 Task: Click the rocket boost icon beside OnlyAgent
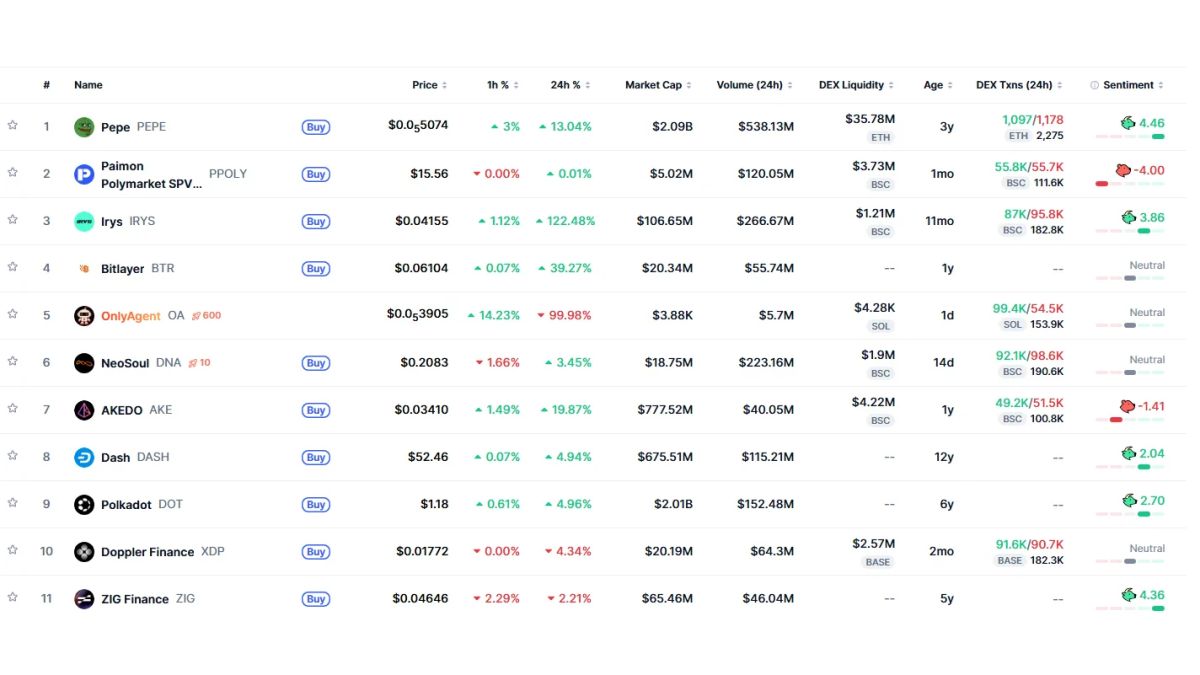(196, 315)
